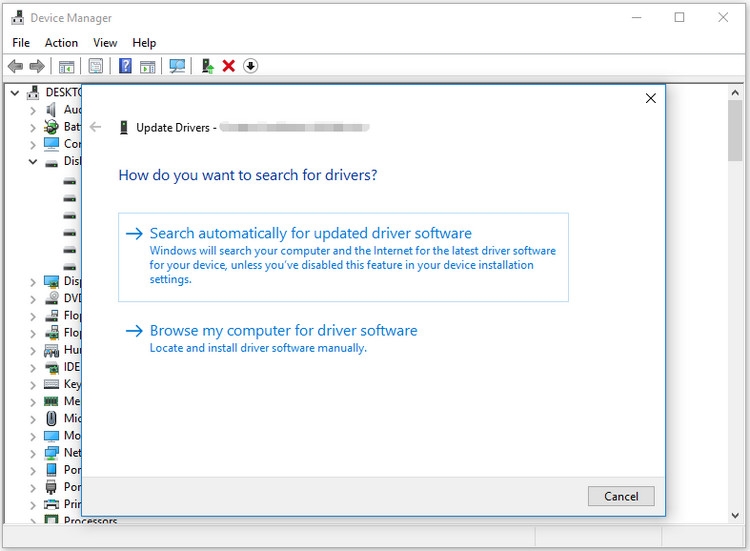Click the vertical scrollbar thumb in Device Manager
The width and height of the screenshot is (750, 551).
735,130
